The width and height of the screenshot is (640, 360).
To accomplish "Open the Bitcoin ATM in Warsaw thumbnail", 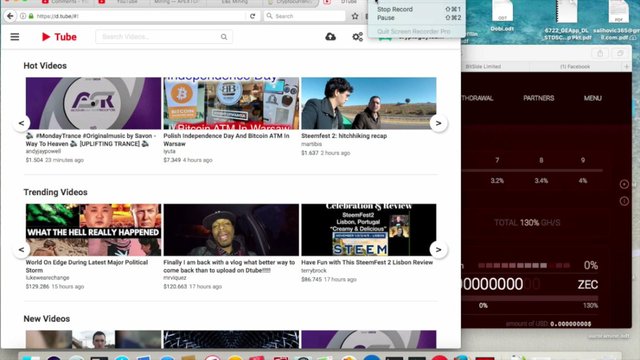I will pyautogui.click(x=231, y=103).
